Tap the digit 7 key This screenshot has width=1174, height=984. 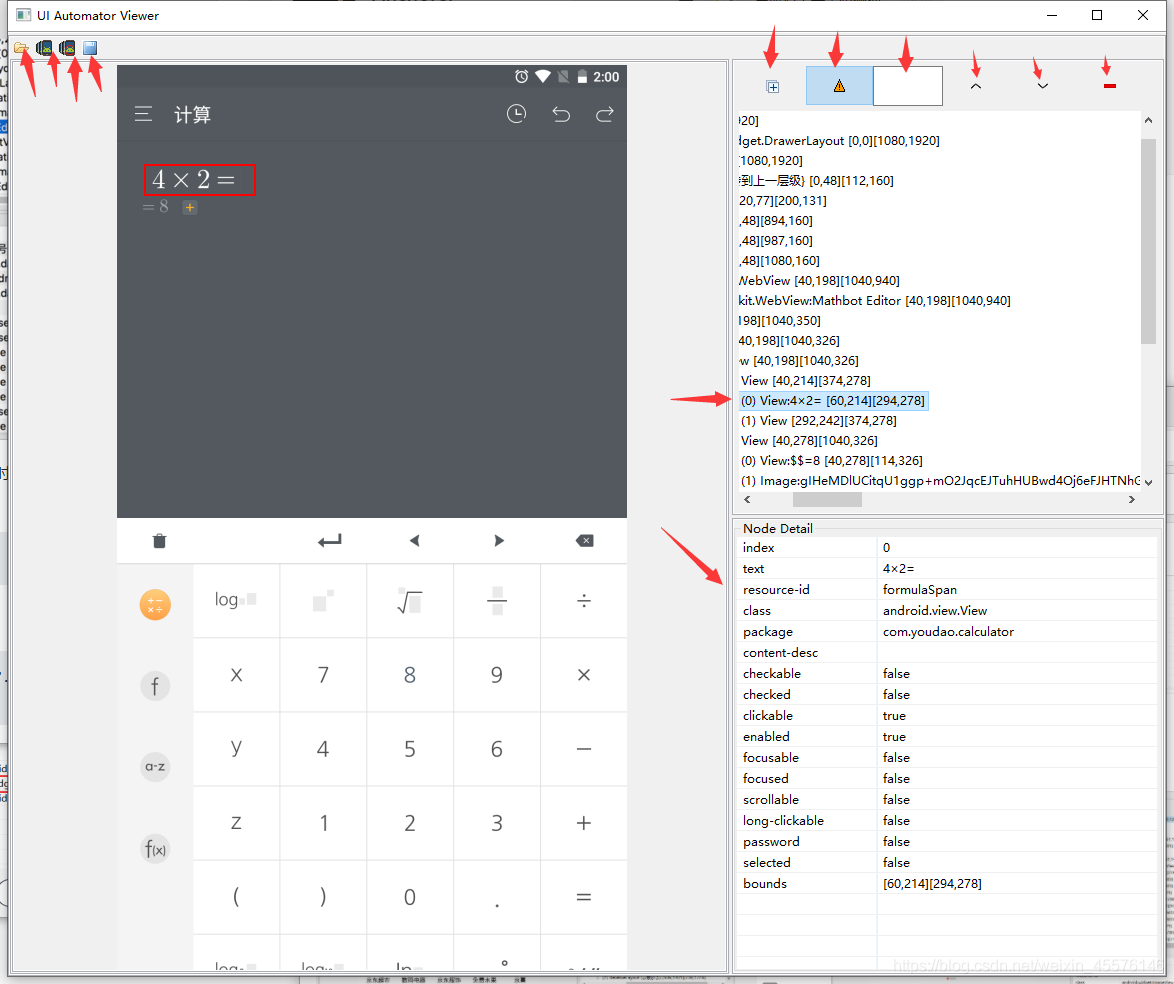tap(323, 675)
